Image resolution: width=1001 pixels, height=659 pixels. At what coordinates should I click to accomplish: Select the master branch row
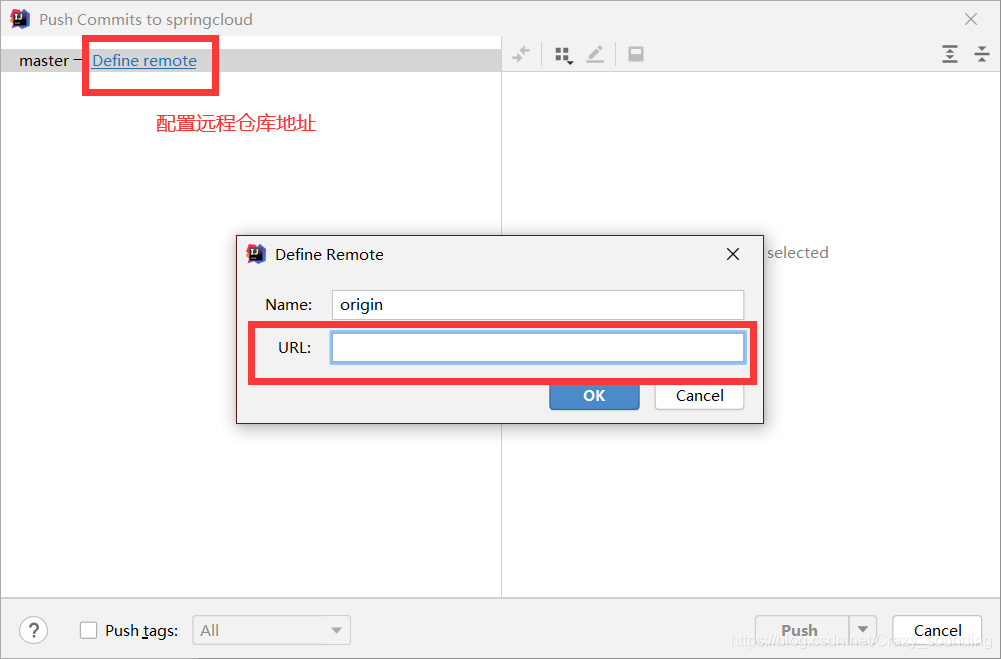pos(251,61)
